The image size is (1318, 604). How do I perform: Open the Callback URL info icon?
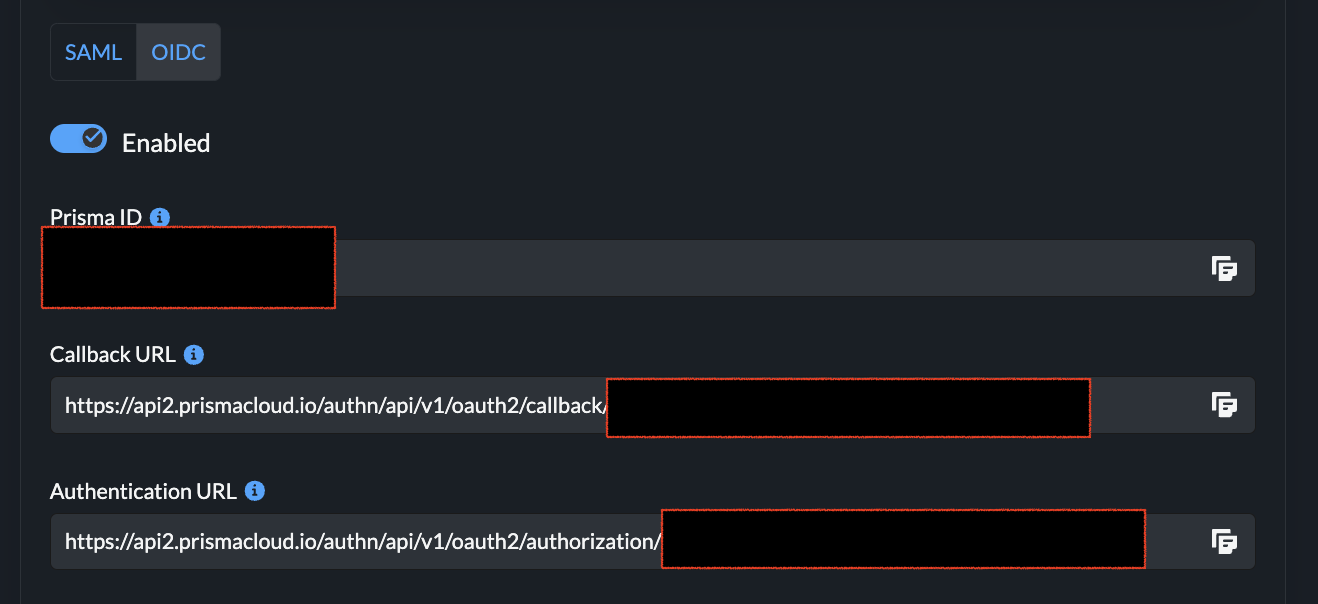(x=194, y=354)
